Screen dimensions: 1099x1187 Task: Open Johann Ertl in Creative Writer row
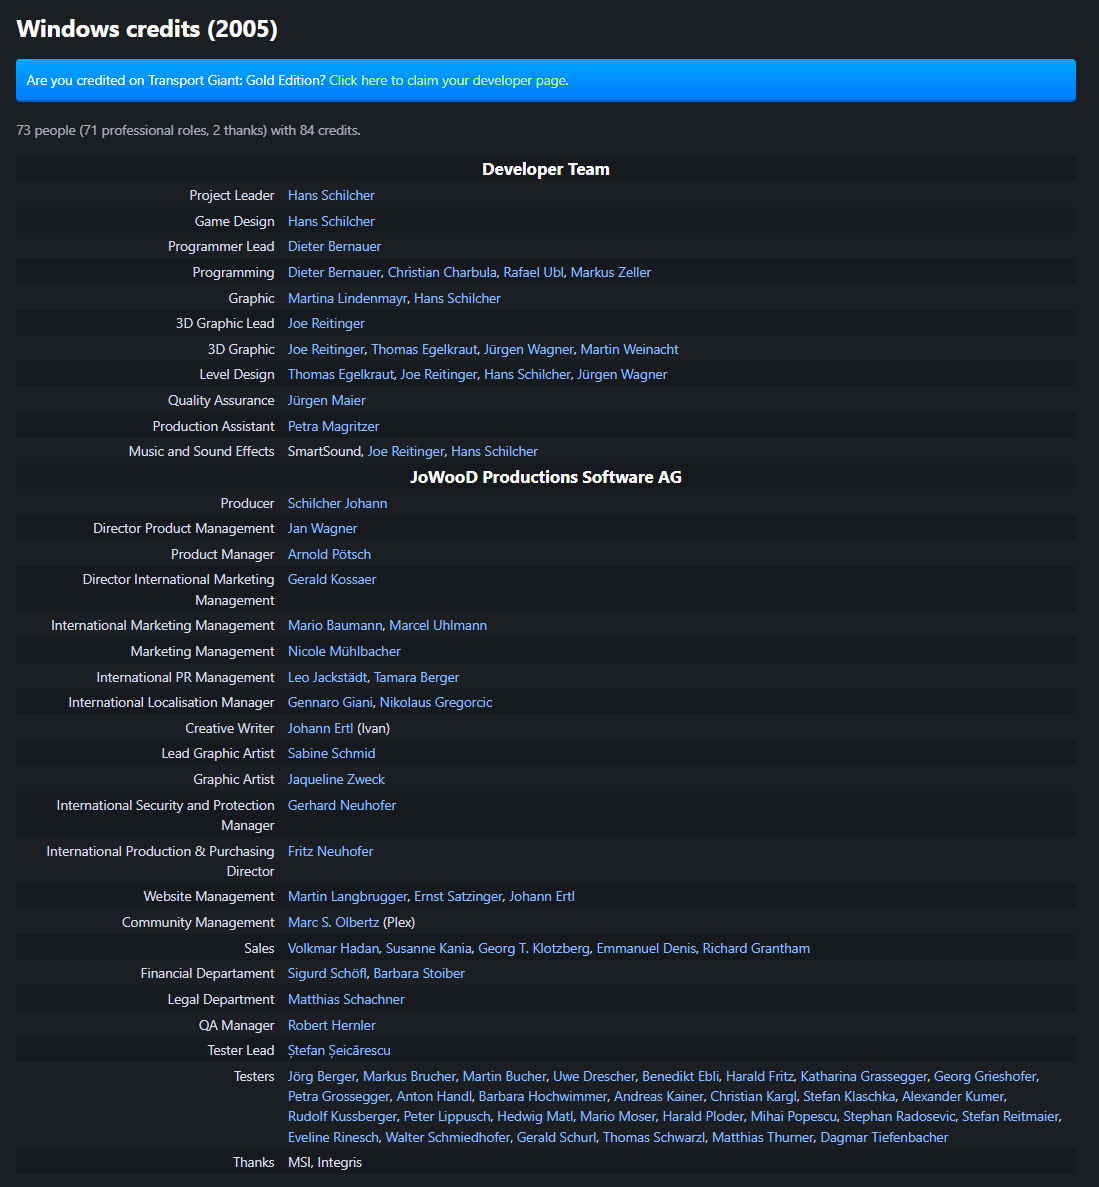(x=320, y=728)
